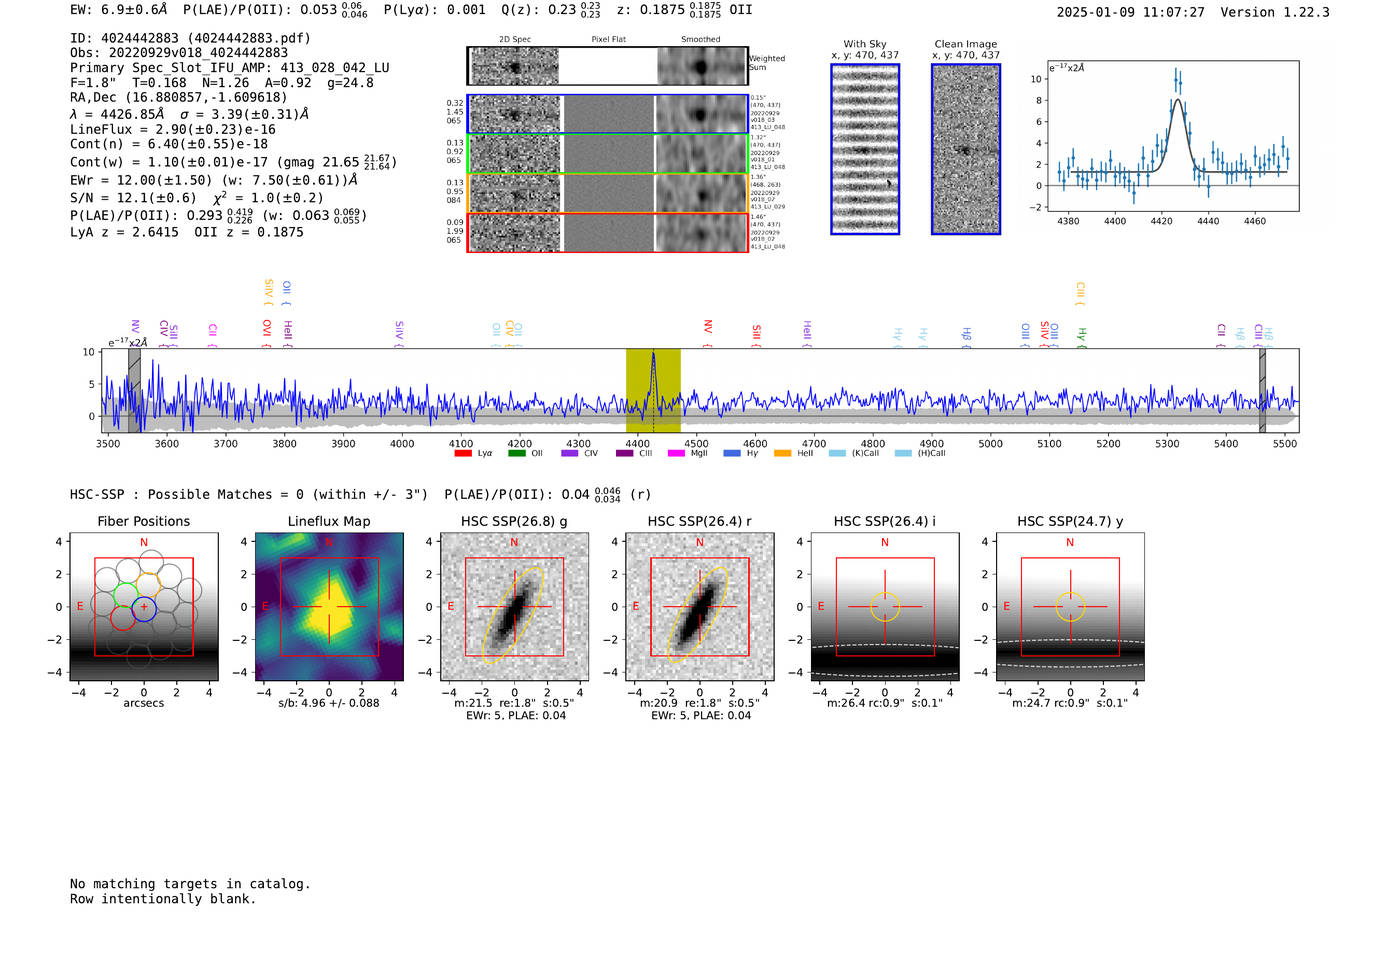
Task: Click the m:26.4 rc:0.9" caption
Action: coord(885,703)
